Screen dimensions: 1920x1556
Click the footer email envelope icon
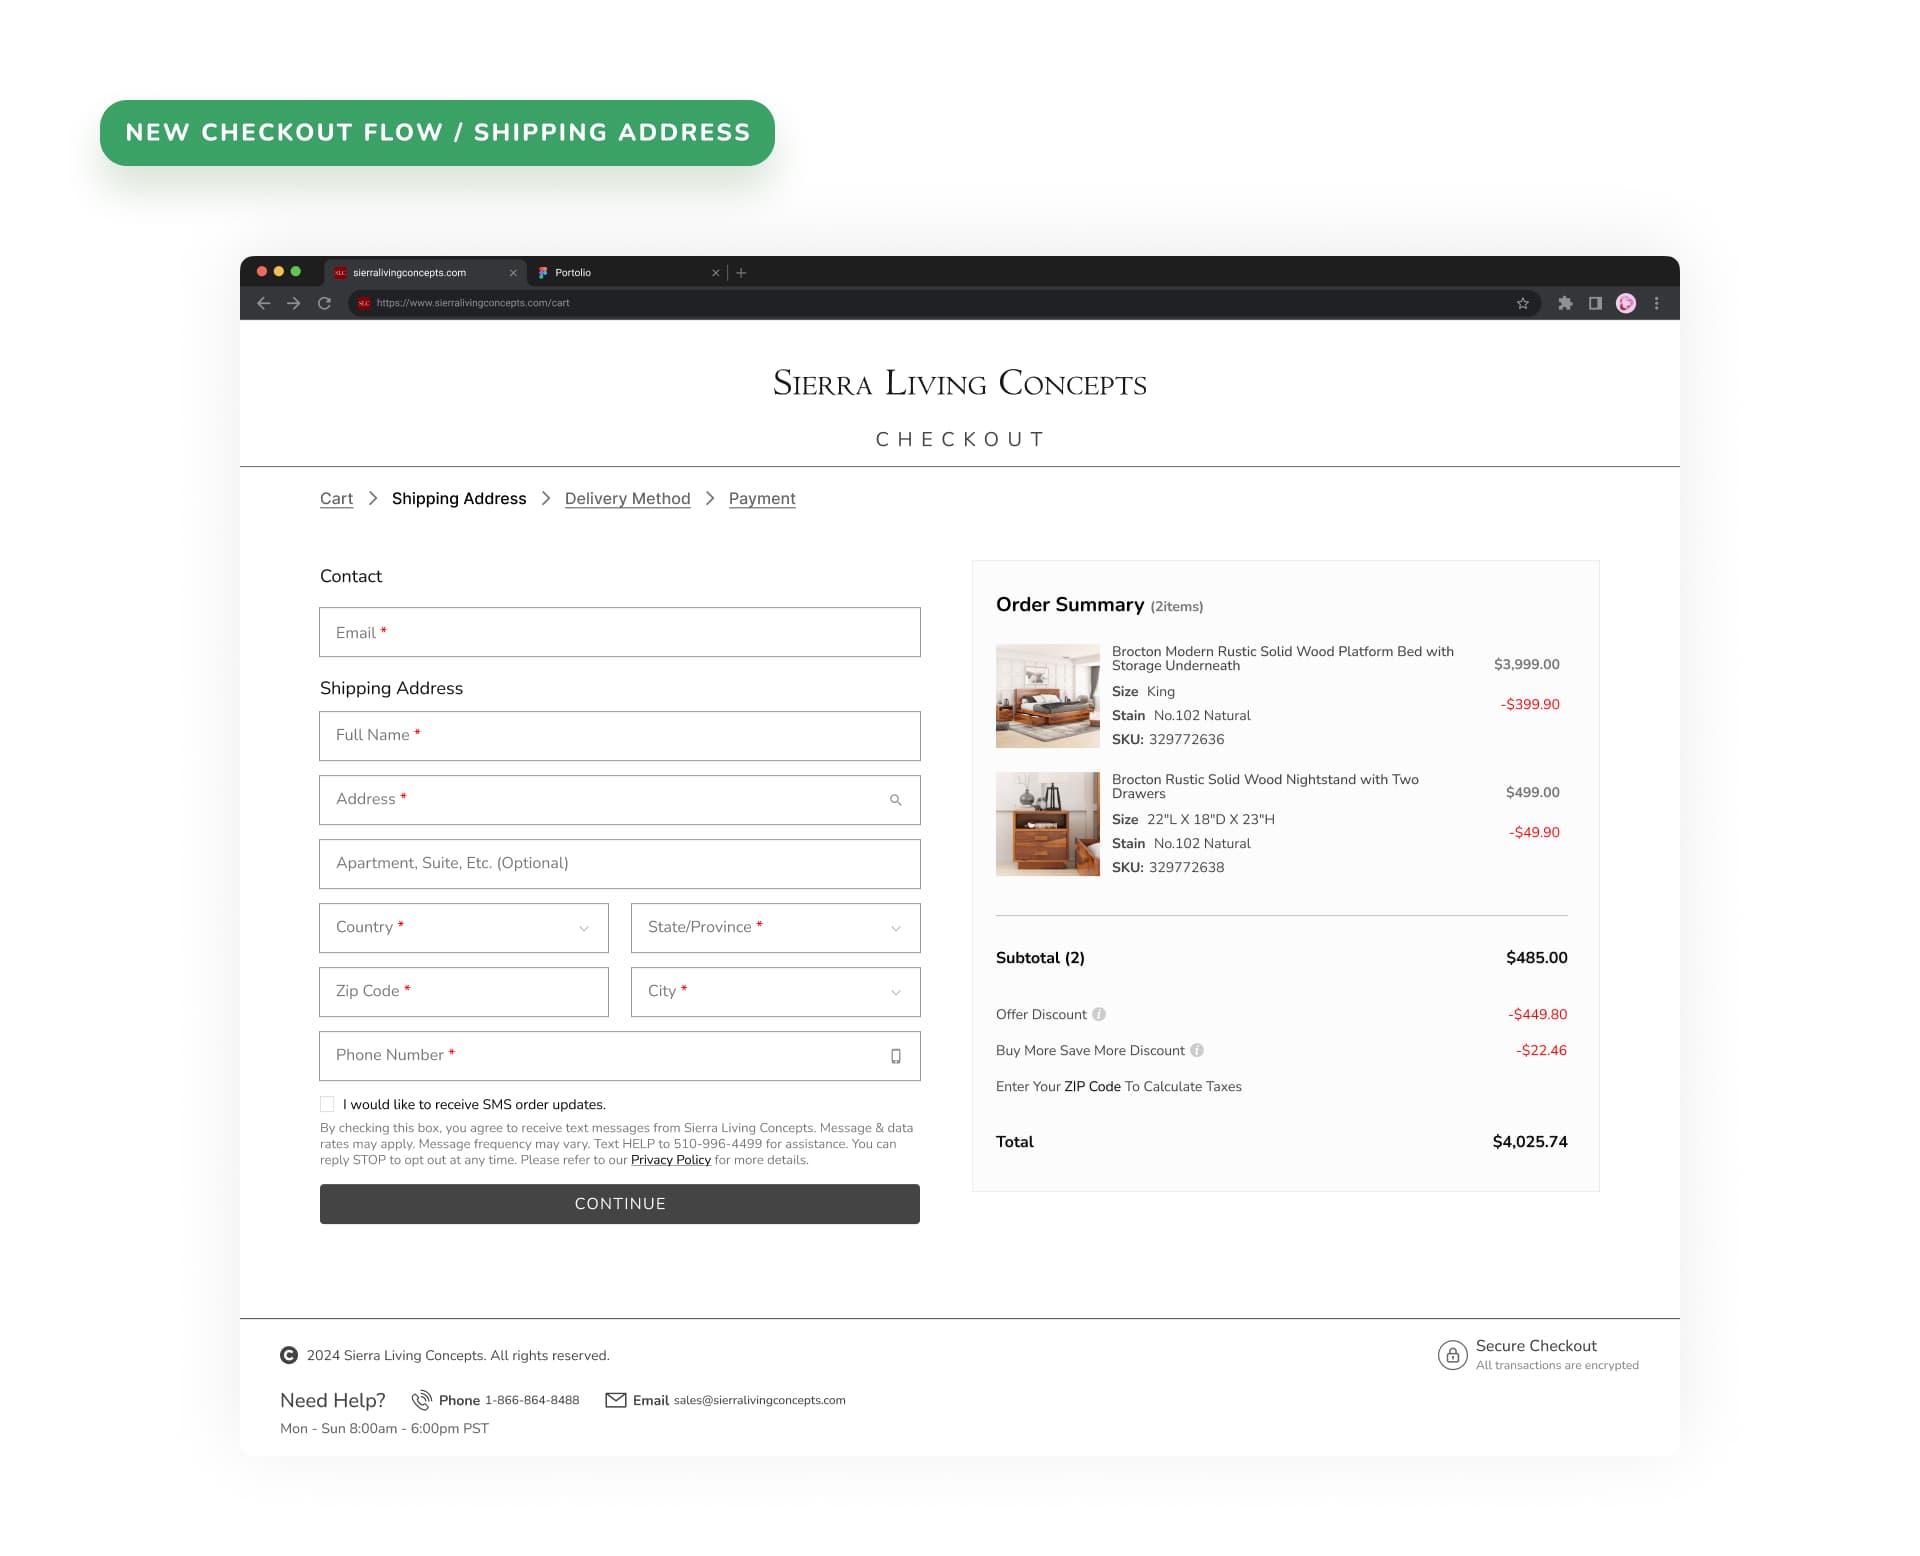click(616, 1400)
